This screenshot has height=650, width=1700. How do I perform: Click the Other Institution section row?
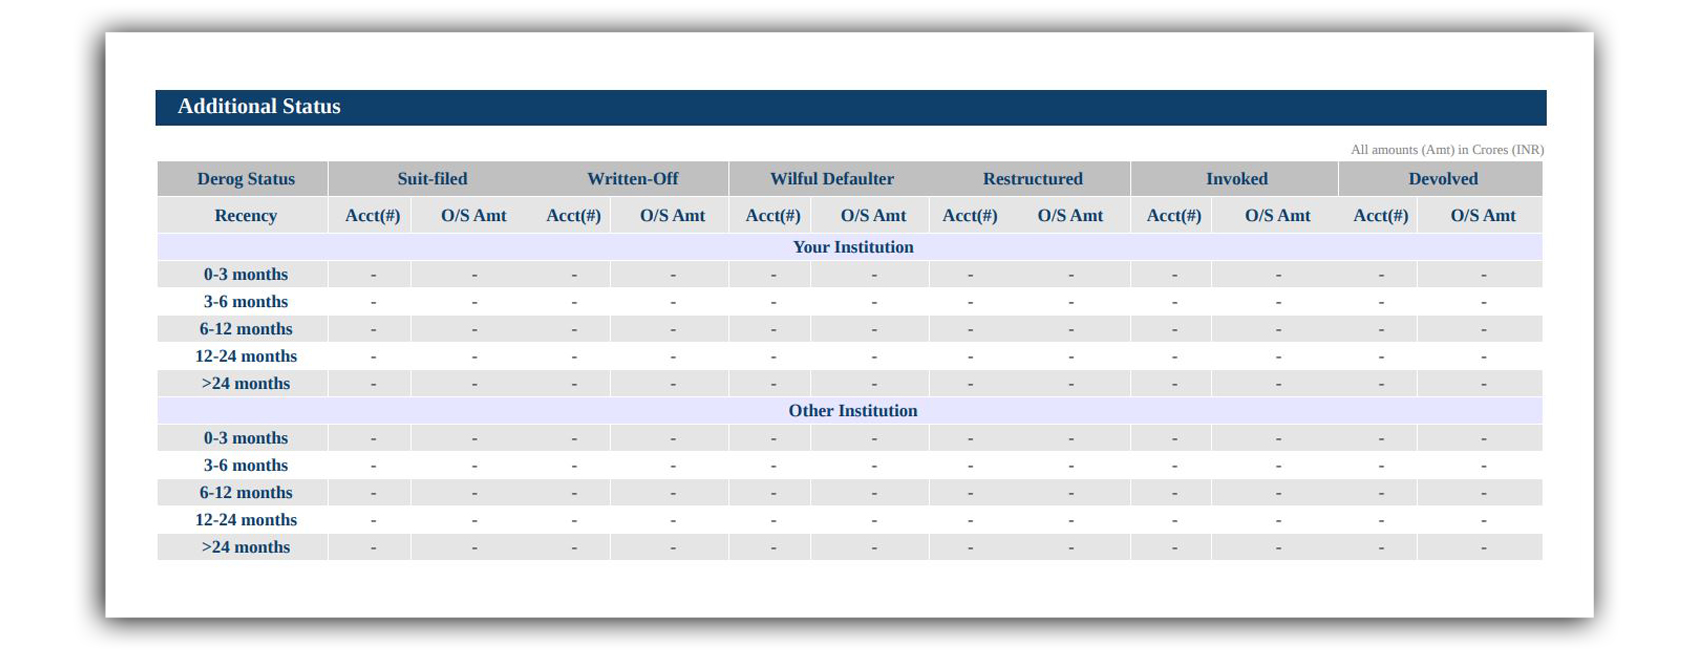(x=852, y=411)
